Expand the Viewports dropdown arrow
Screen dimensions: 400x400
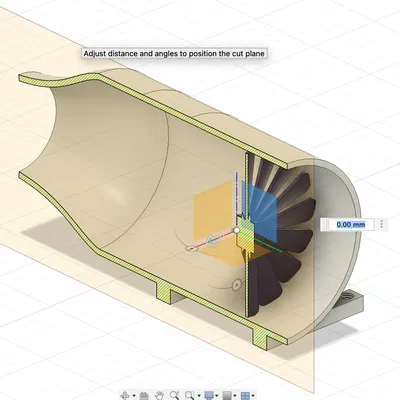click(253, 396)
